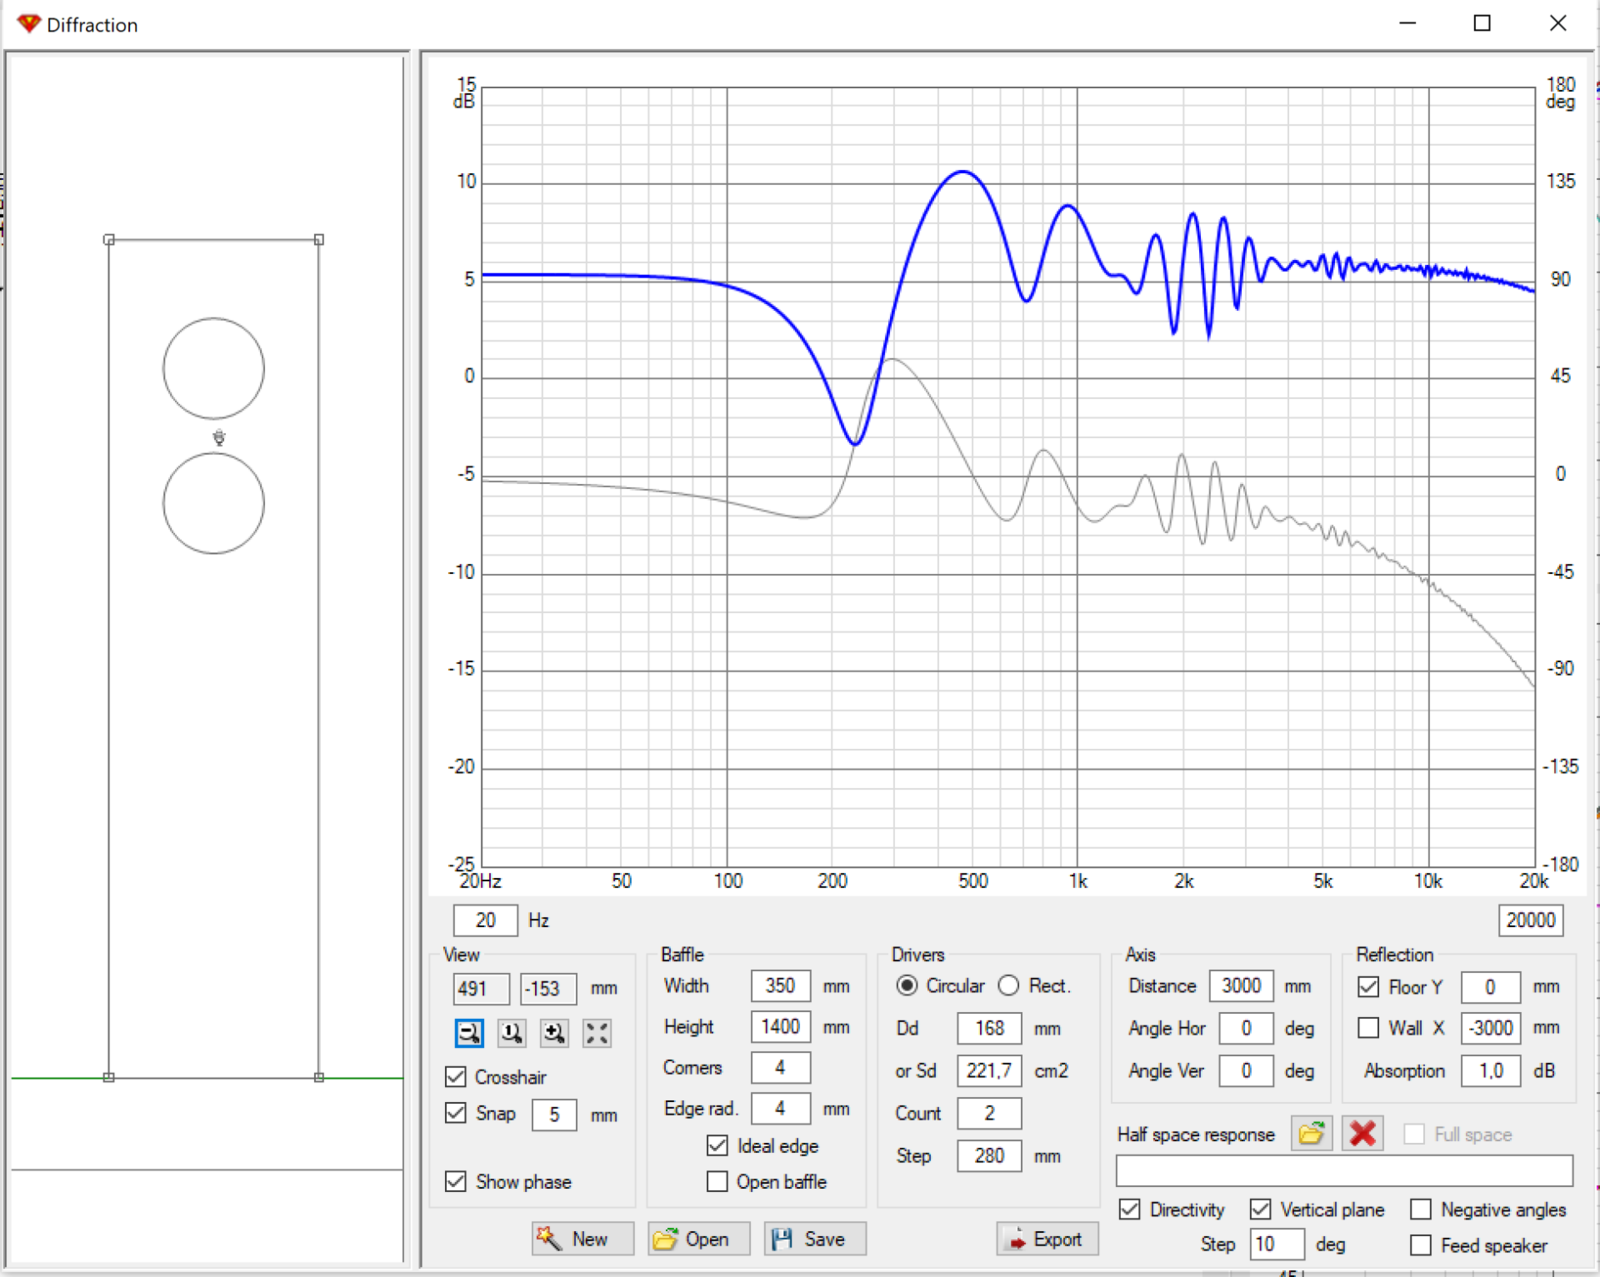Click the Save button
Viewport: 1600px width, 1277px height.
(x=815, y=1239)
